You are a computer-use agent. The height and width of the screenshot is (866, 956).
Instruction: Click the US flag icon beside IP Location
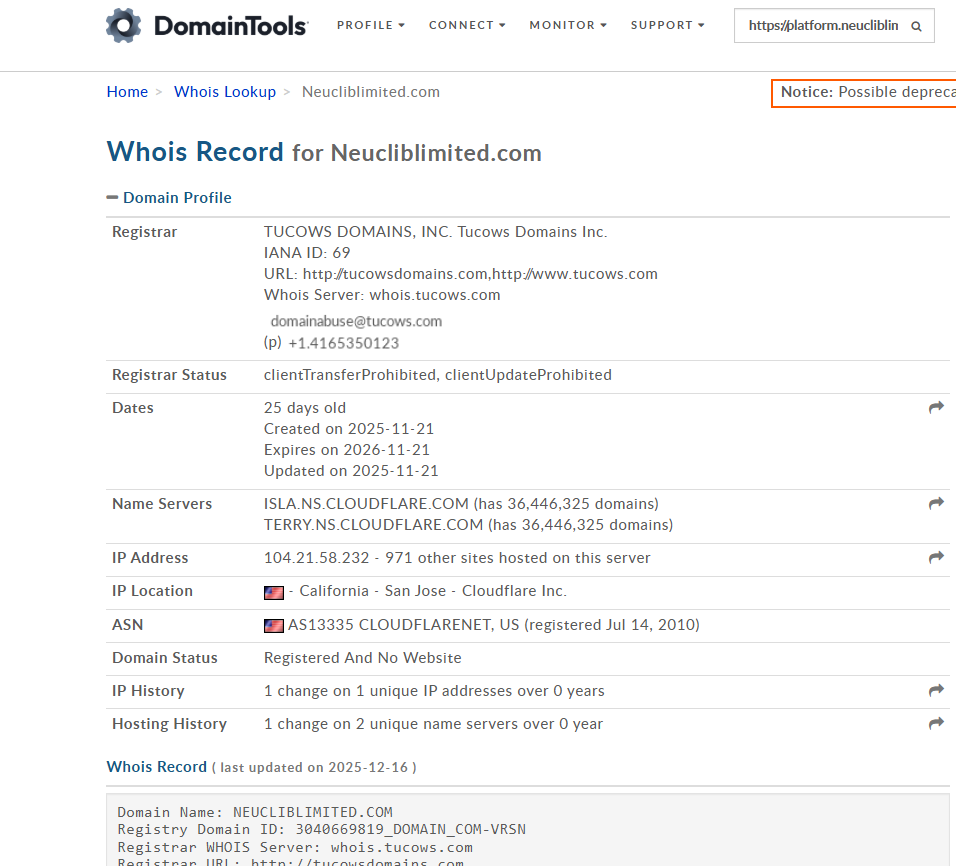273,592
